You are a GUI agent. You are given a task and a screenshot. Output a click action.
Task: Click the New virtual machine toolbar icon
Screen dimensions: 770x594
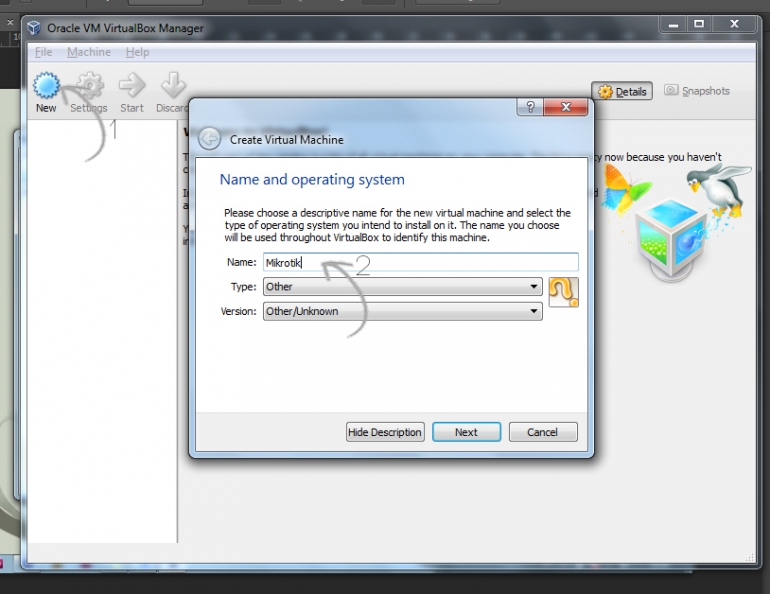pyautogui.click(x=46, y=88)
